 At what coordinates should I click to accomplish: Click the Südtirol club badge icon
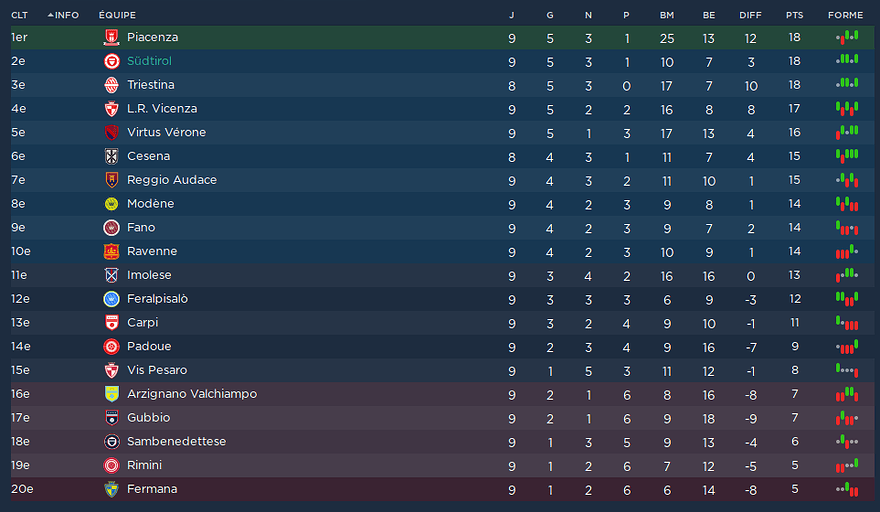(111, 62)
